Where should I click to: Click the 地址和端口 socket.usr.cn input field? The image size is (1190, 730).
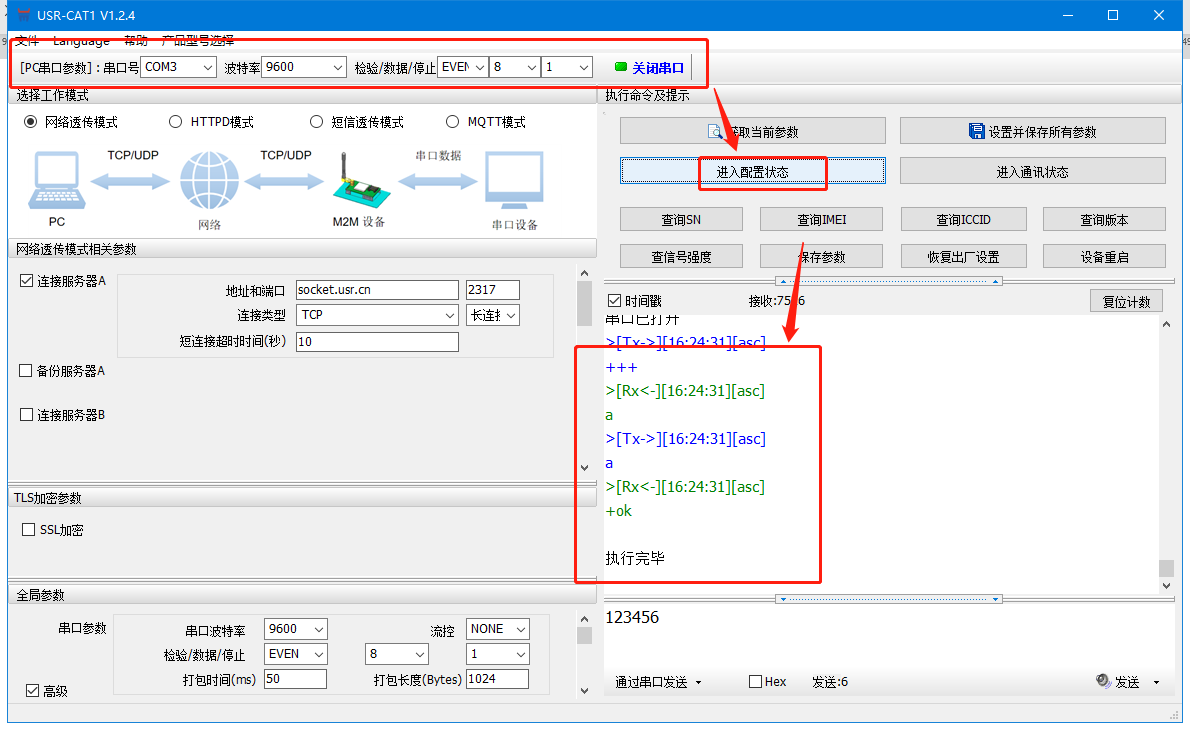[376, 290]
